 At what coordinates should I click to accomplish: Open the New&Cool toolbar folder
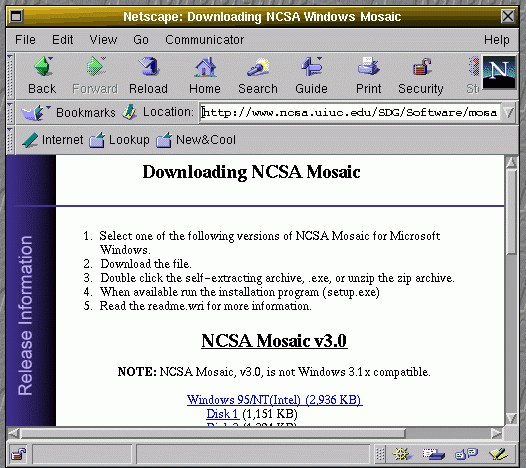[196, 140]
